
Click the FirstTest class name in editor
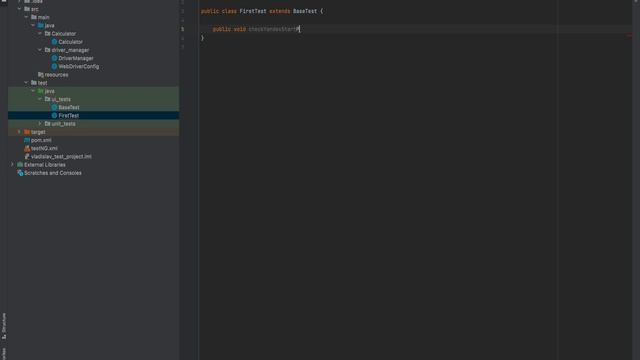coord(253,11)
